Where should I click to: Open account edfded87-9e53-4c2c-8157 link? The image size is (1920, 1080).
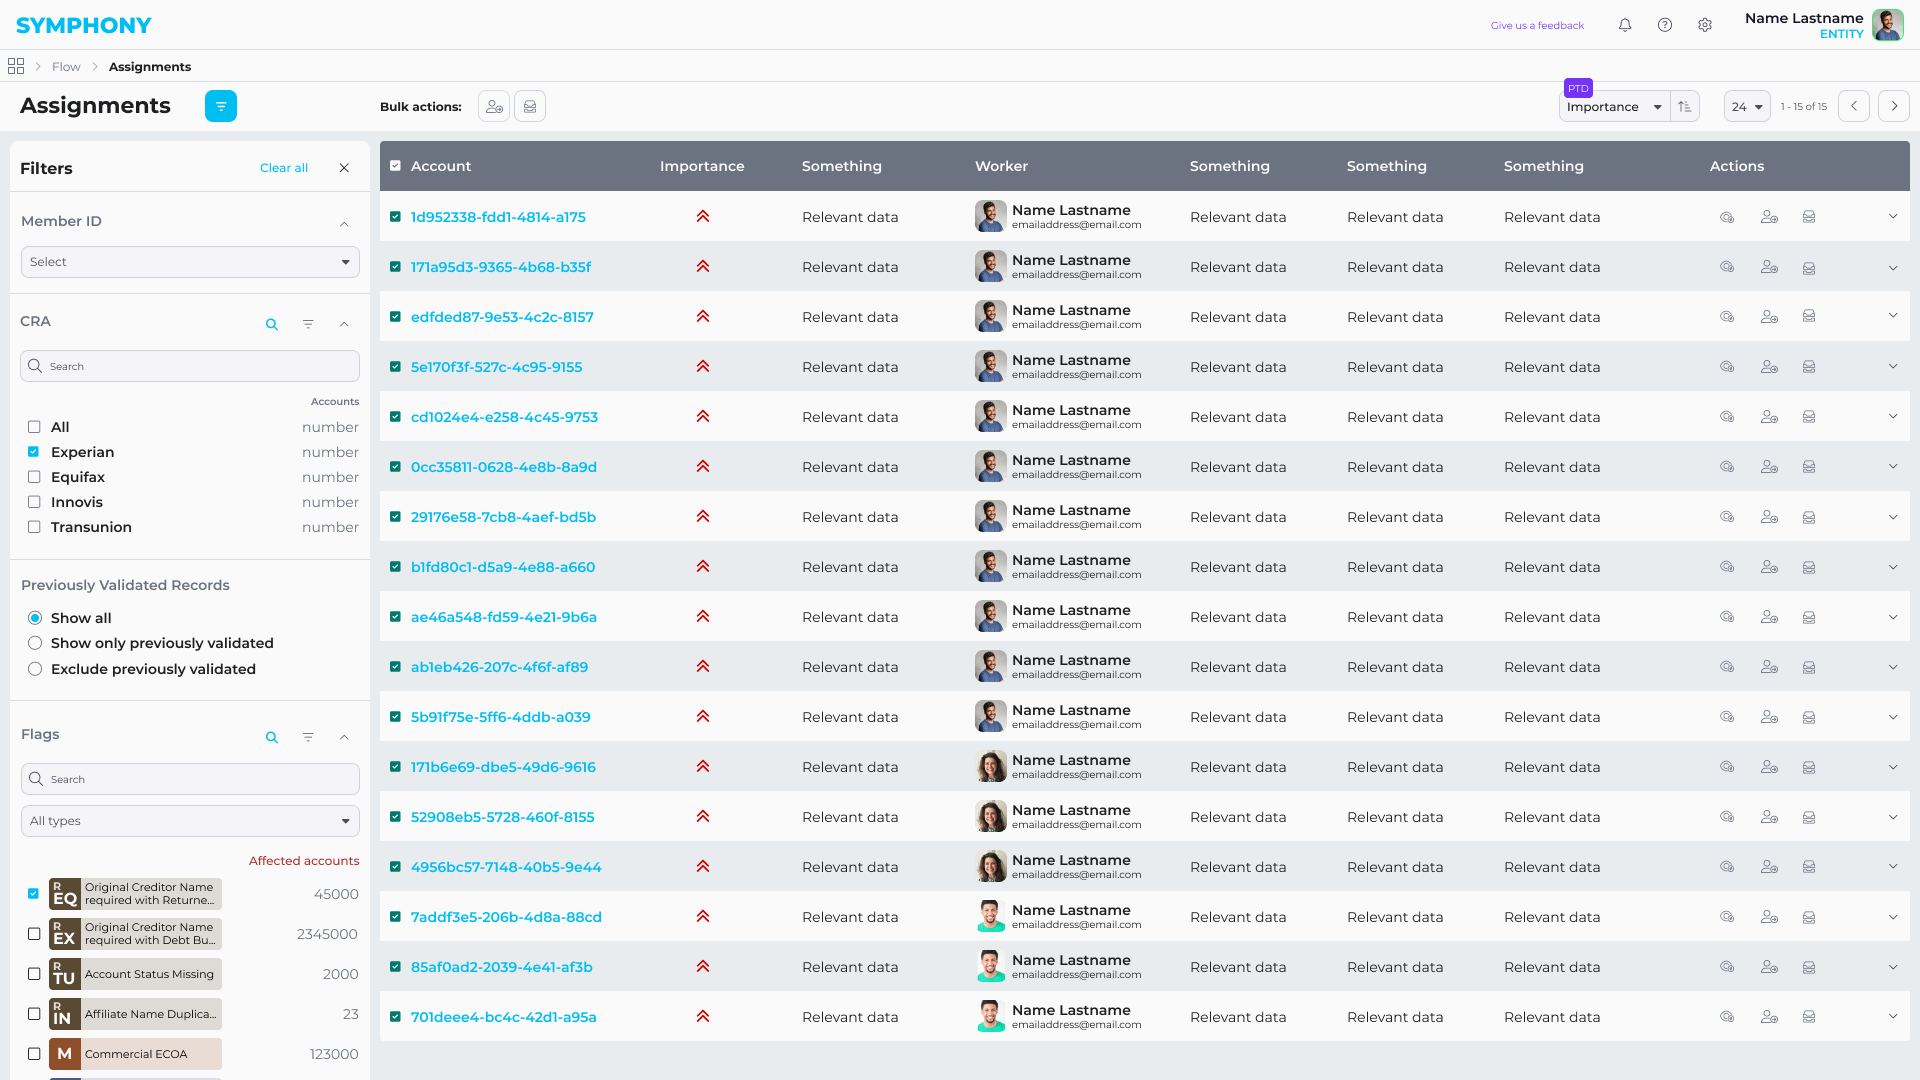(x=502, y=317)
